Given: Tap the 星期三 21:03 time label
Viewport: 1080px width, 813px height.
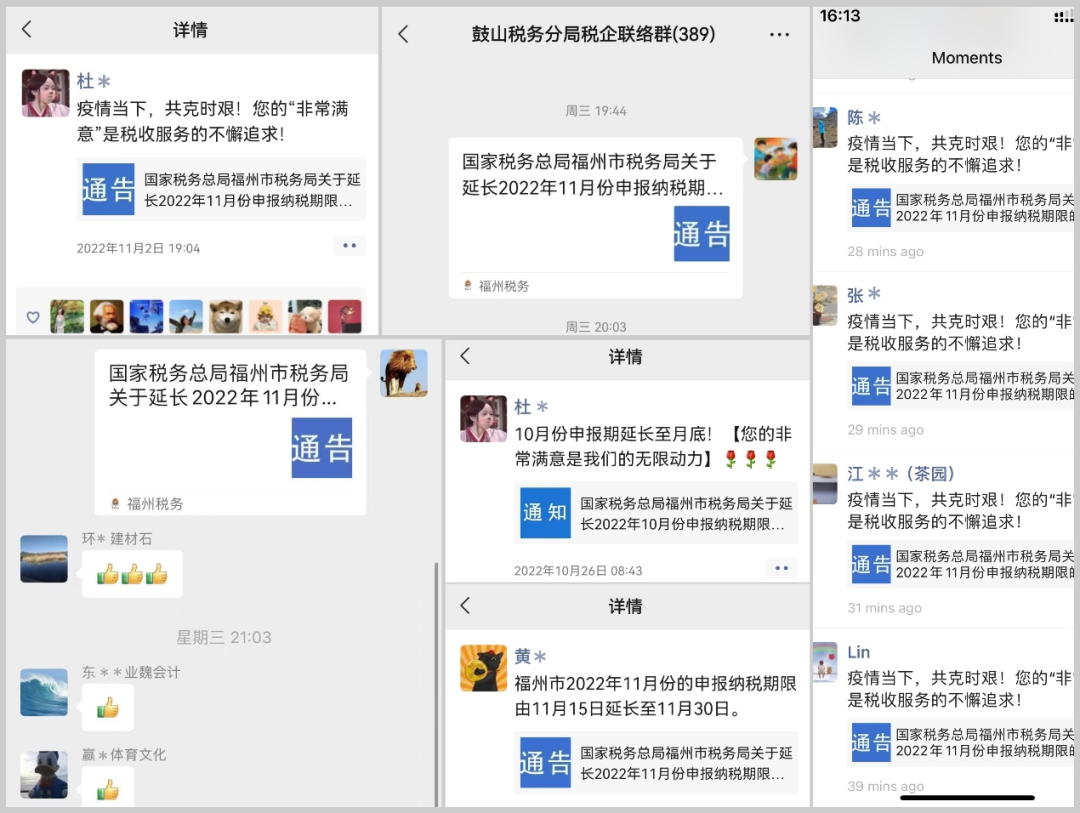Looking at the screenshot, I should click(224, 637).
